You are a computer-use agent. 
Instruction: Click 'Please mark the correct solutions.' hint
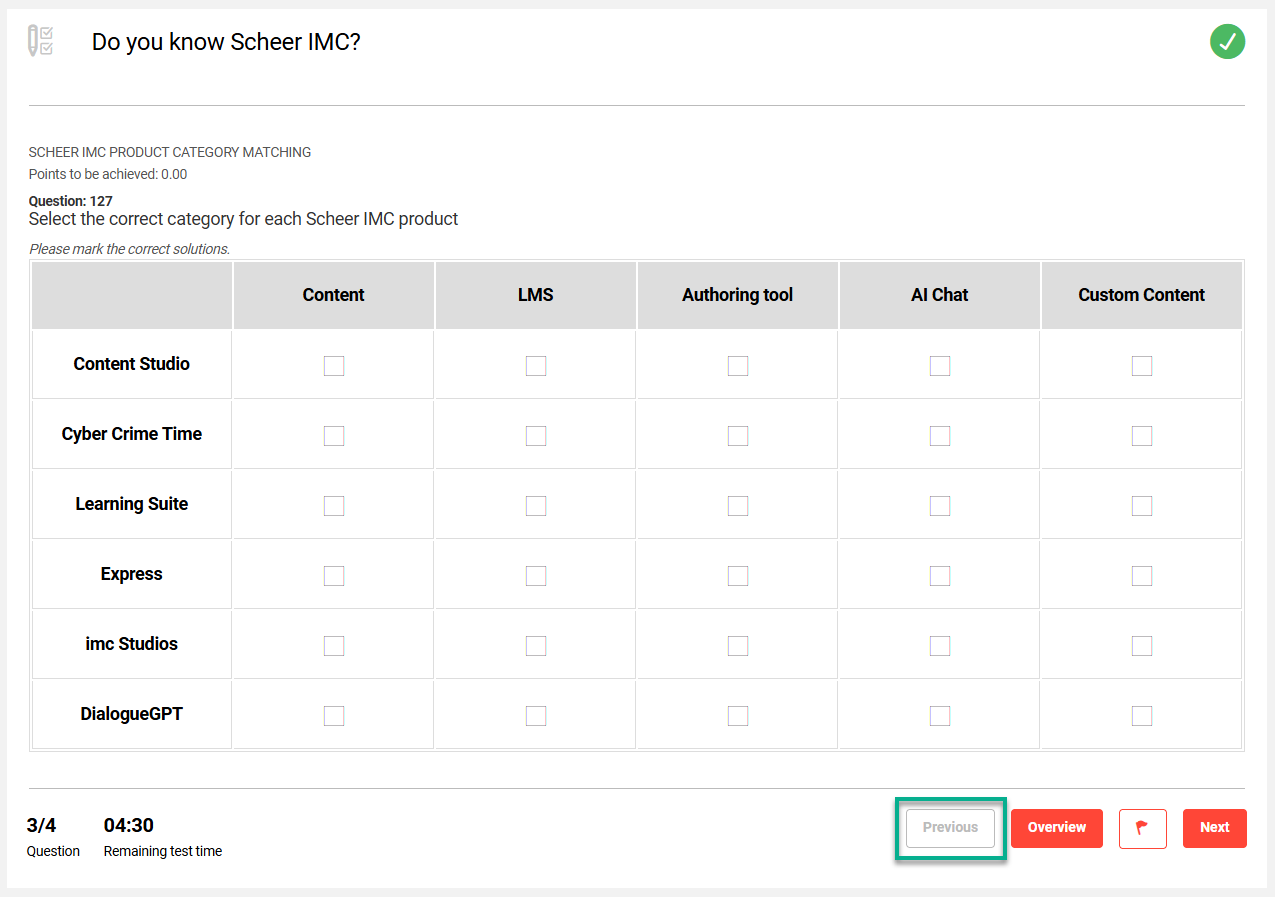point(130,249)
